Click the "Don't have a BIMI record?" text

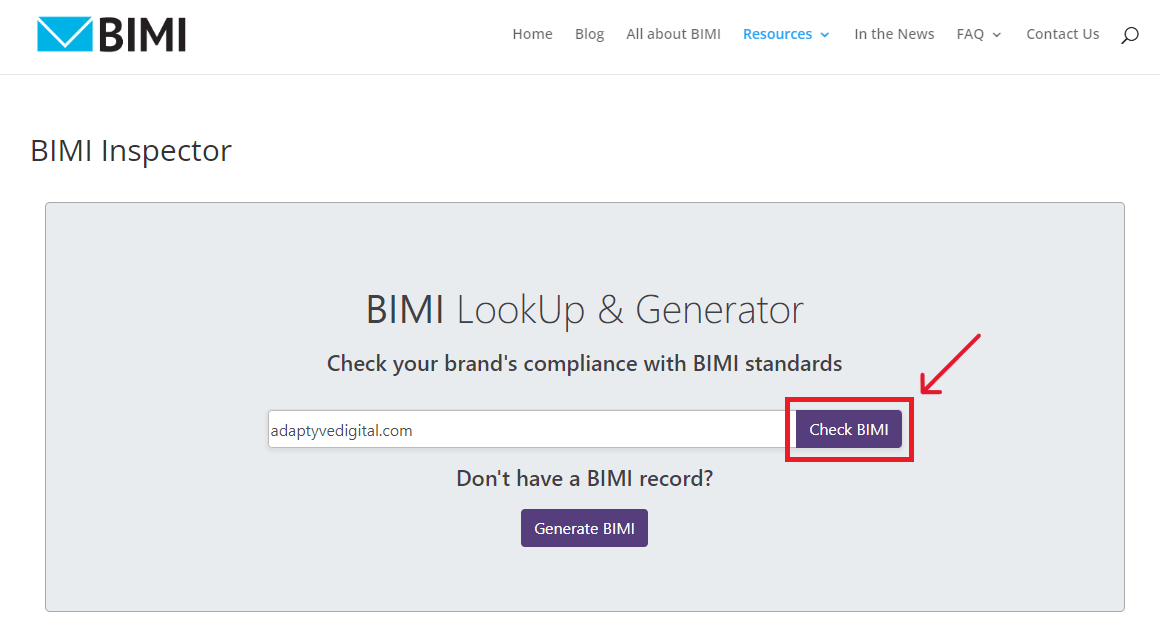coord(584,478)
